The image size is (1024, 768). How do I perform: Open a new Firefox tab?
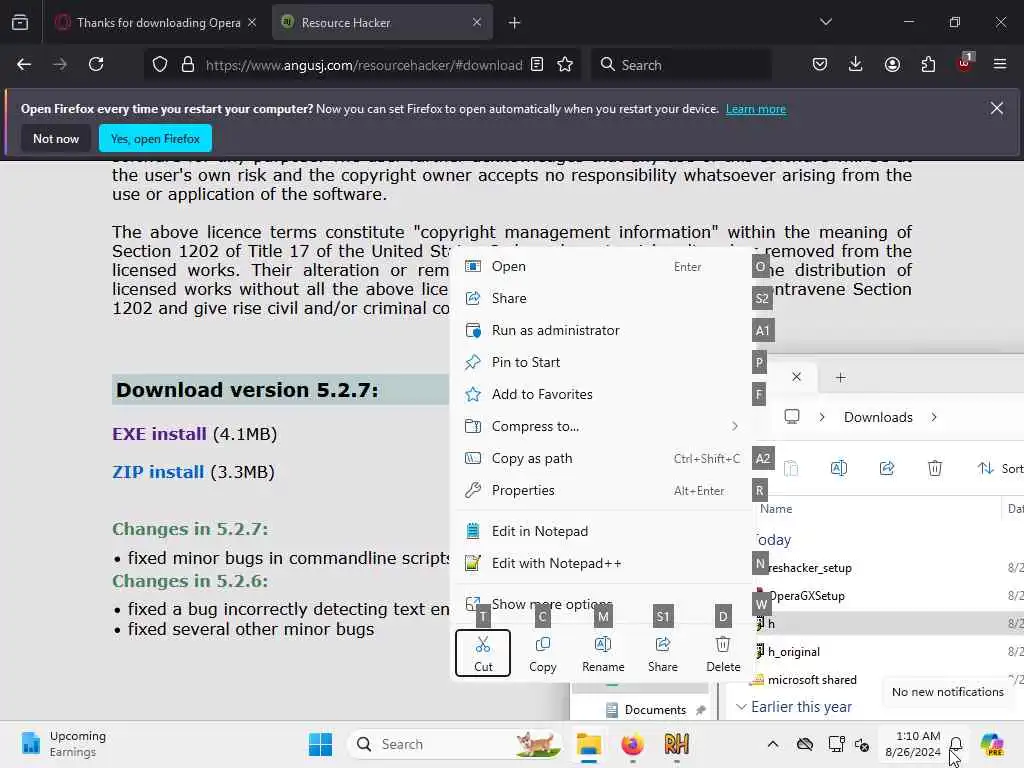(515, 23)
